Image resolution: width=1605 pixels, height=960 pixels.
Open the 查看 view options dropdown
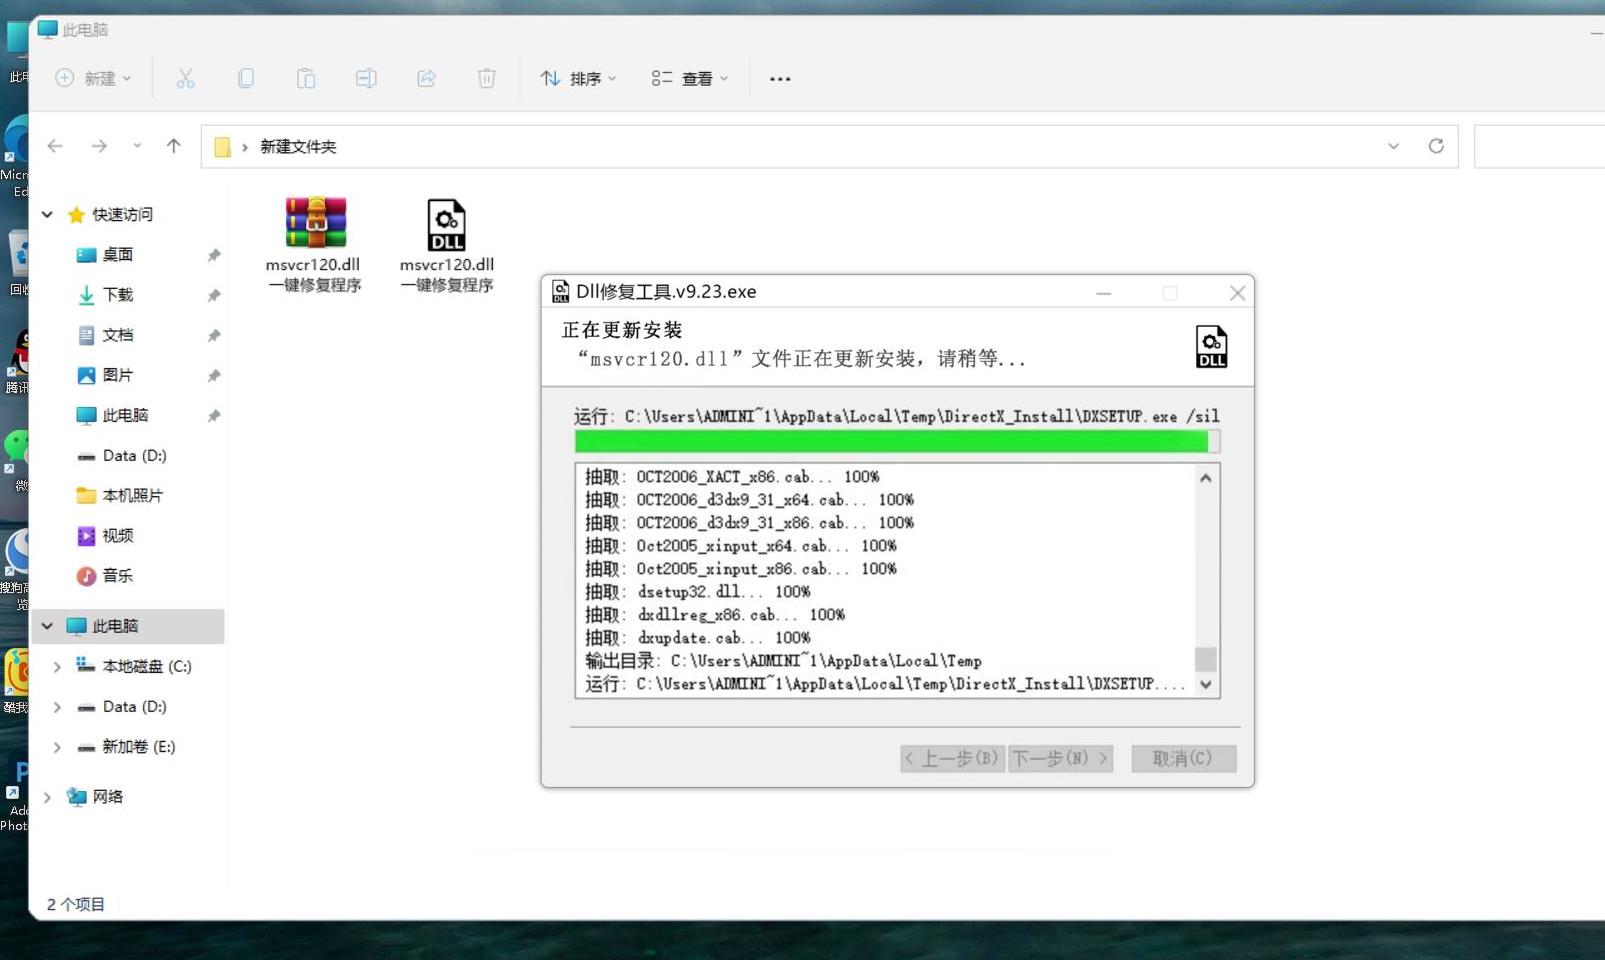(x=689, y=78)
